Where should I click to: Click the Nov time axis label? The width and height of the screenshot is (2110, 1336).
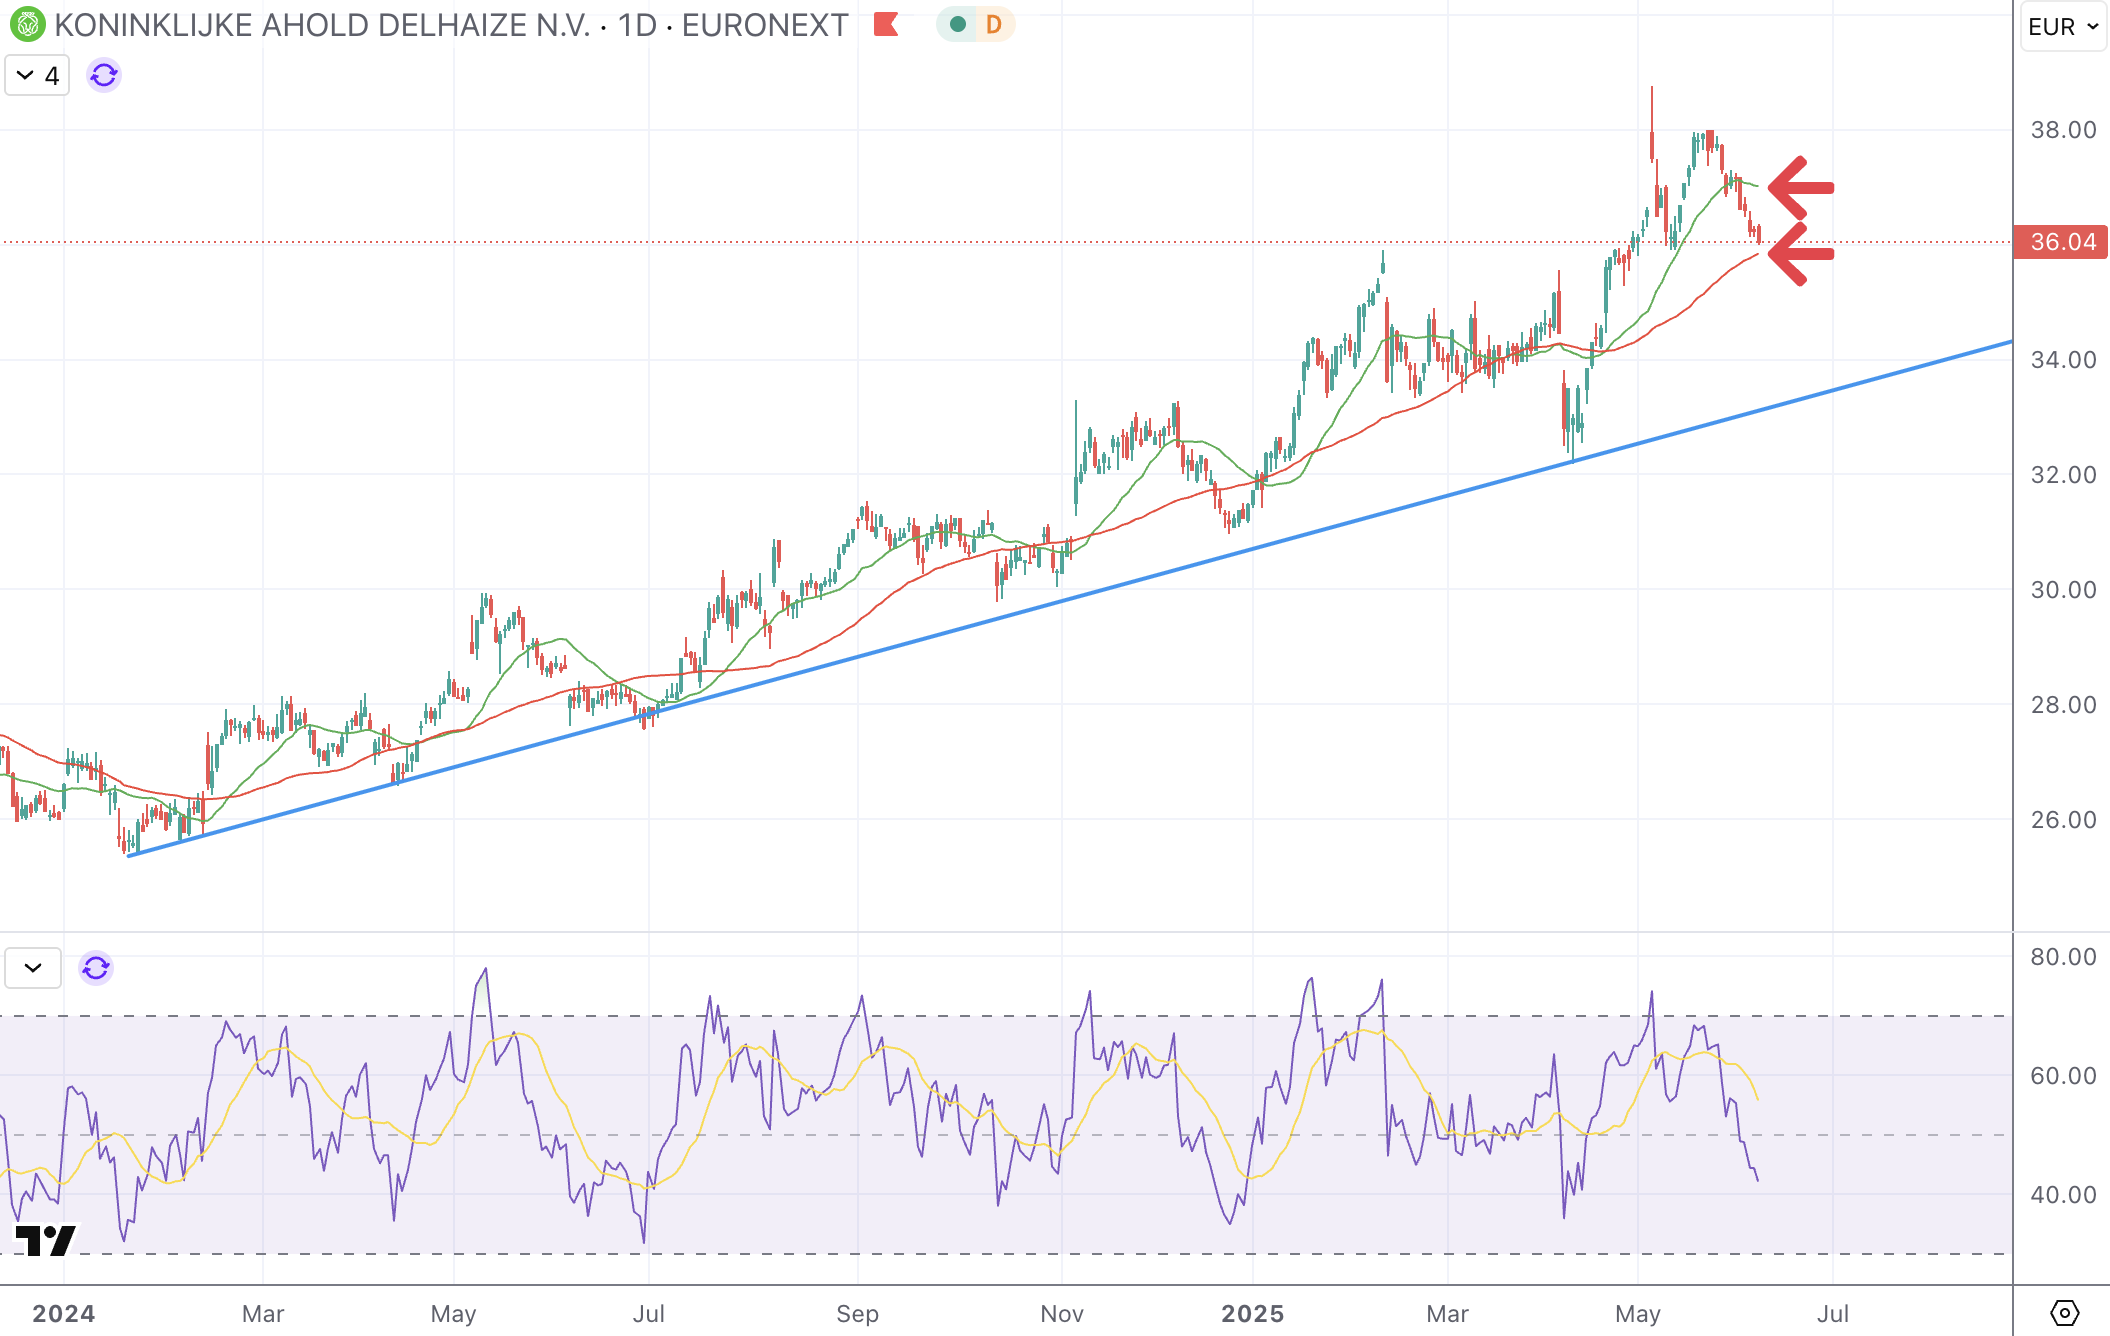[x=1061, y=1314]
